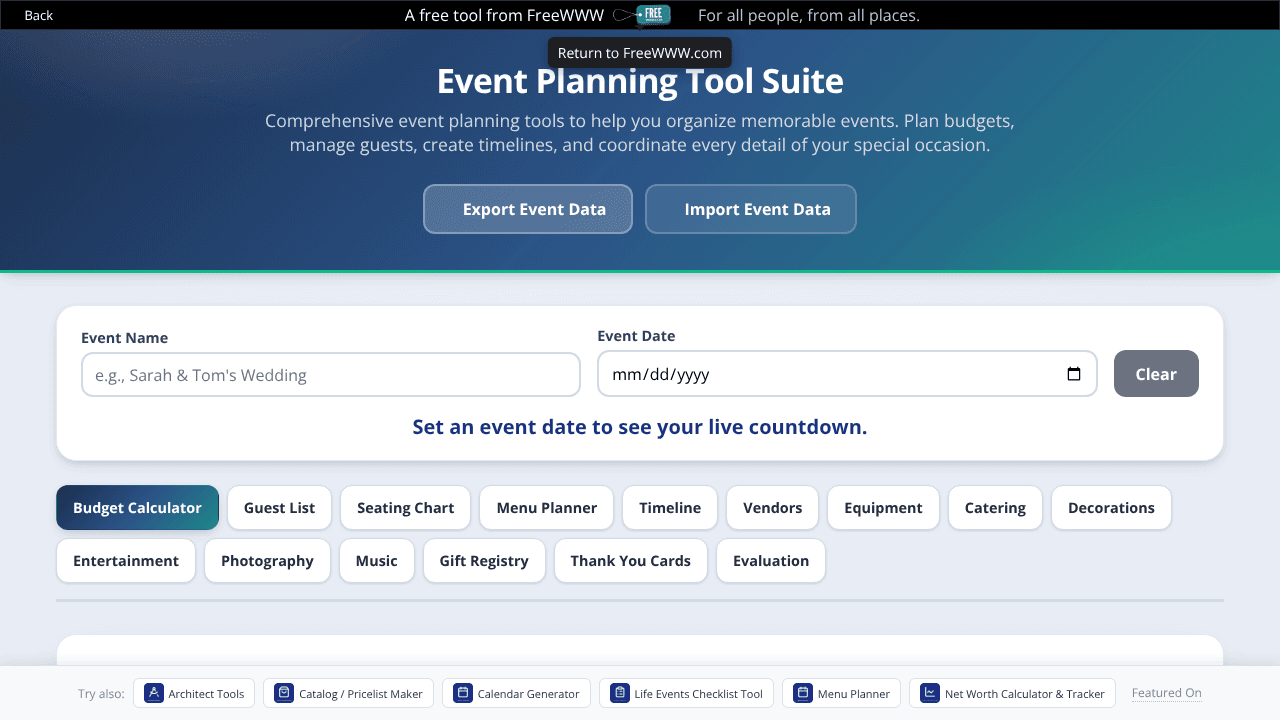Click 'Set an event date' countdown text
1280x720 pixels.
[640, 427]
